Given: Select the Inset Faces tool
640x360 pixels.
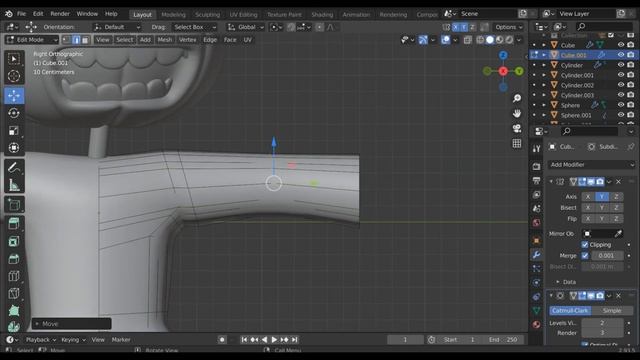Looking at the screenshot, I should [x=14, y=241].
